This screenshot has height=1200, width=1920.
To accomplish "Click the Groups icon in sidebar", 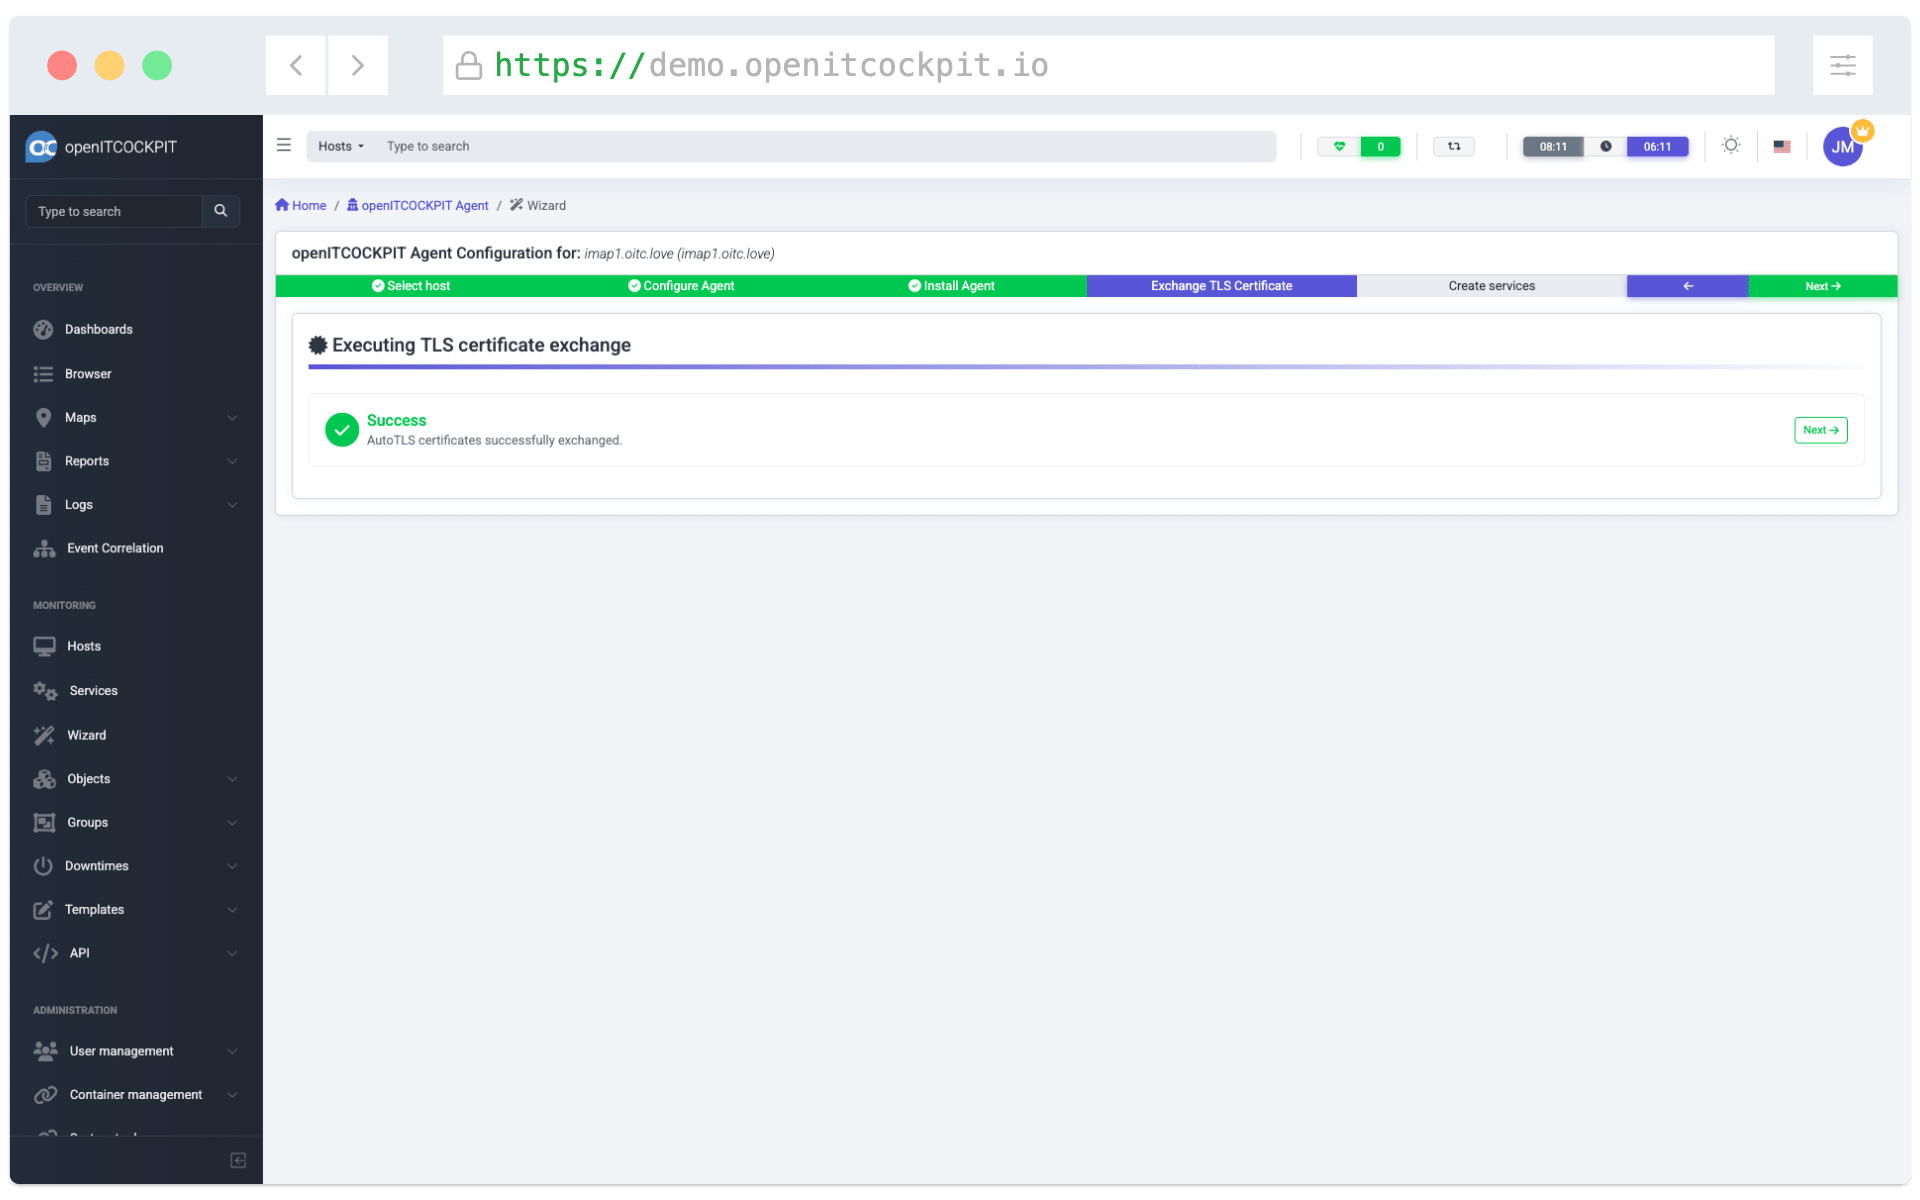I will pos(44,823).
